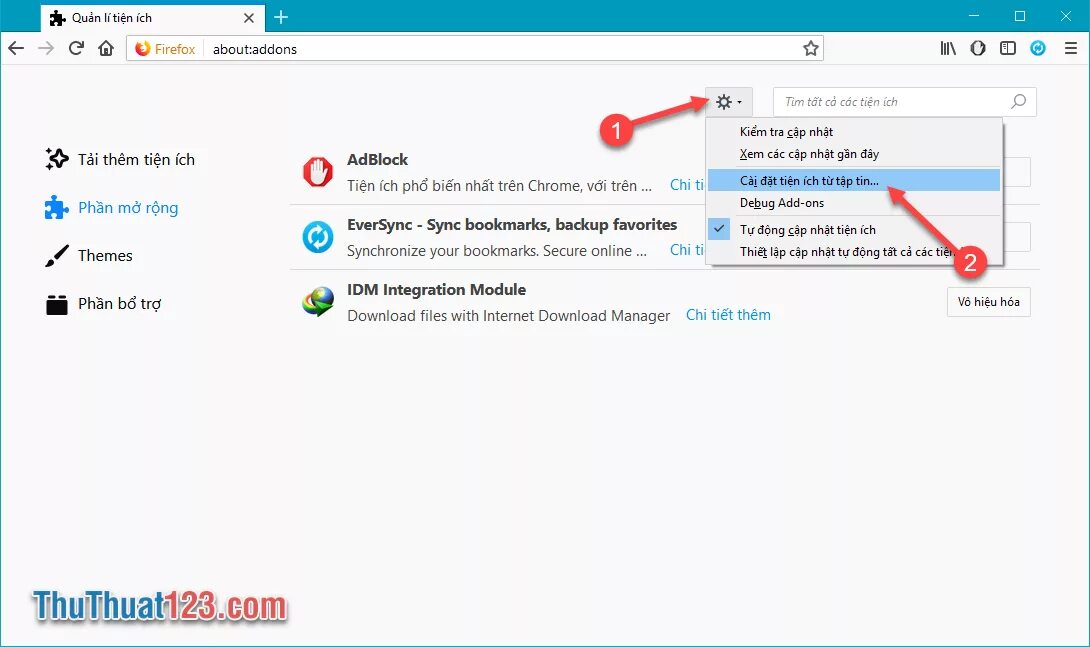Click the EverSync toolbar icon
Screen dimensions: 1090x647
[x=1038, y=49]
